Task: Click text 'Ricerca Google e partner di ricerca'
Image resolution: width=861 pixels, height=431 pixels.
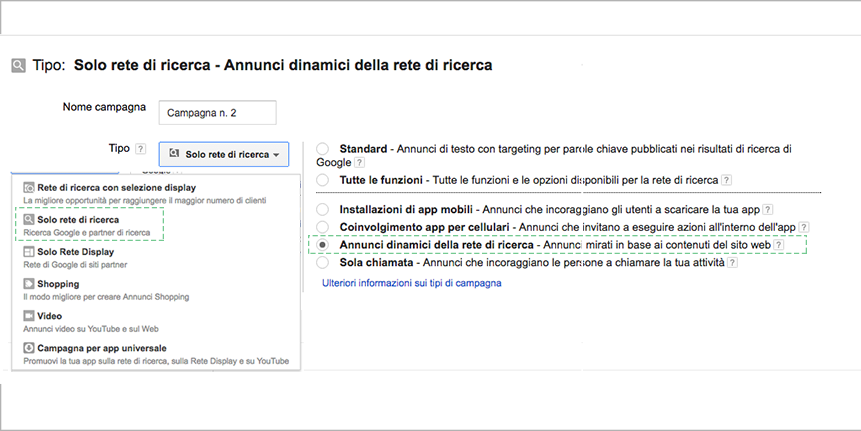Action: (86, 233)
